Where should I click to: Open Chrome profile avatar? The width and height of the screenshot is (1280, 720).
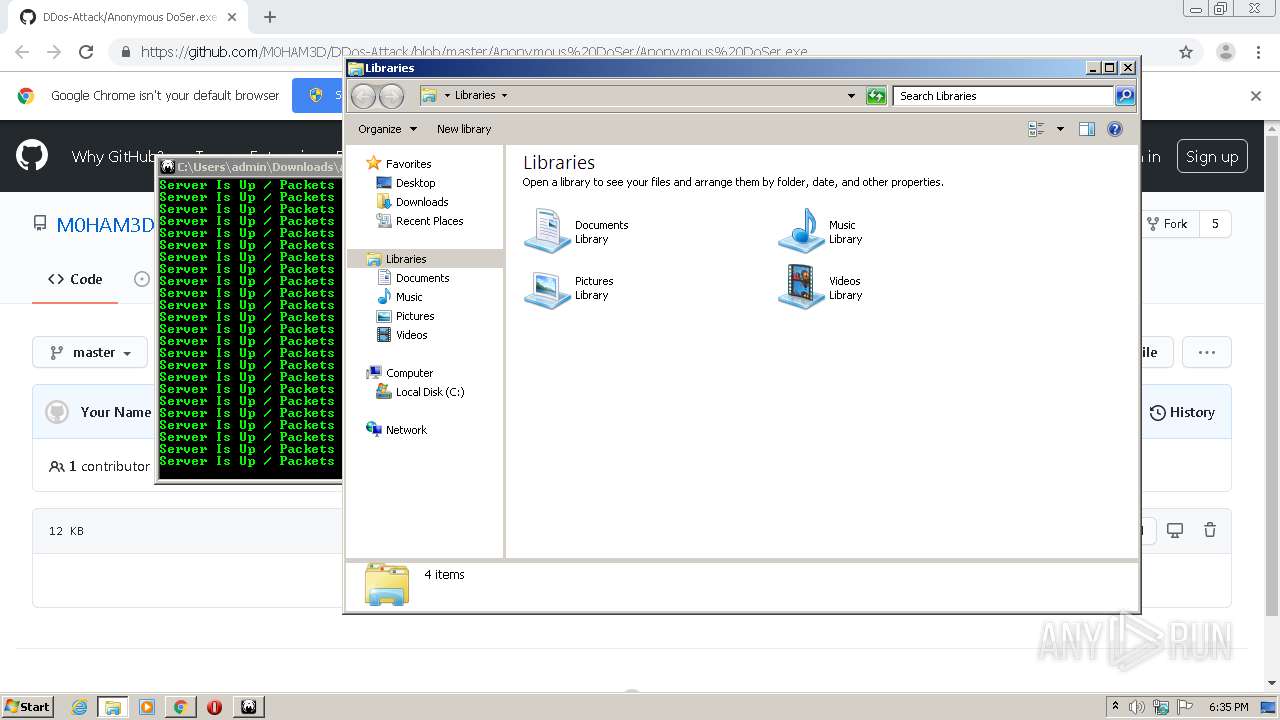pyautogui.click(x=1225, y=52)
